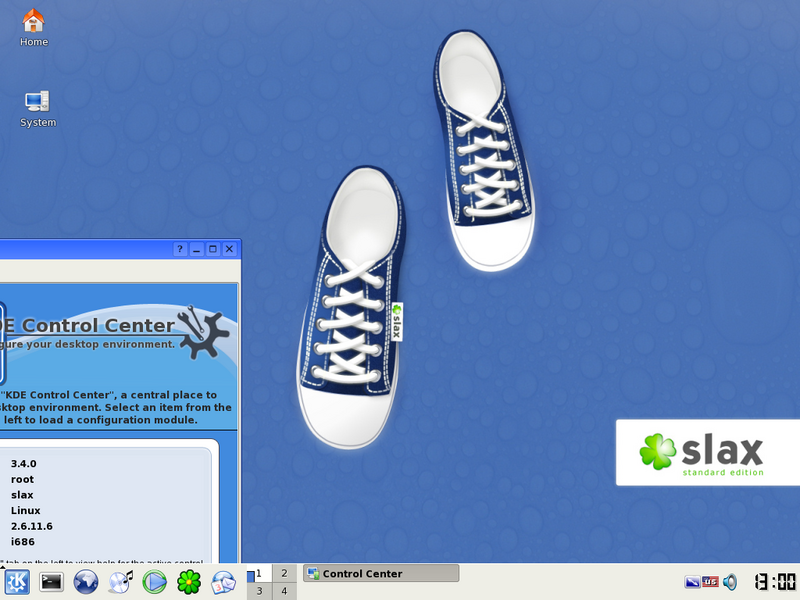The width and height of the screenshot is (800, 600).
Task: Click the "2.6.11.6" kernel release value
Action: pos(32,526)
